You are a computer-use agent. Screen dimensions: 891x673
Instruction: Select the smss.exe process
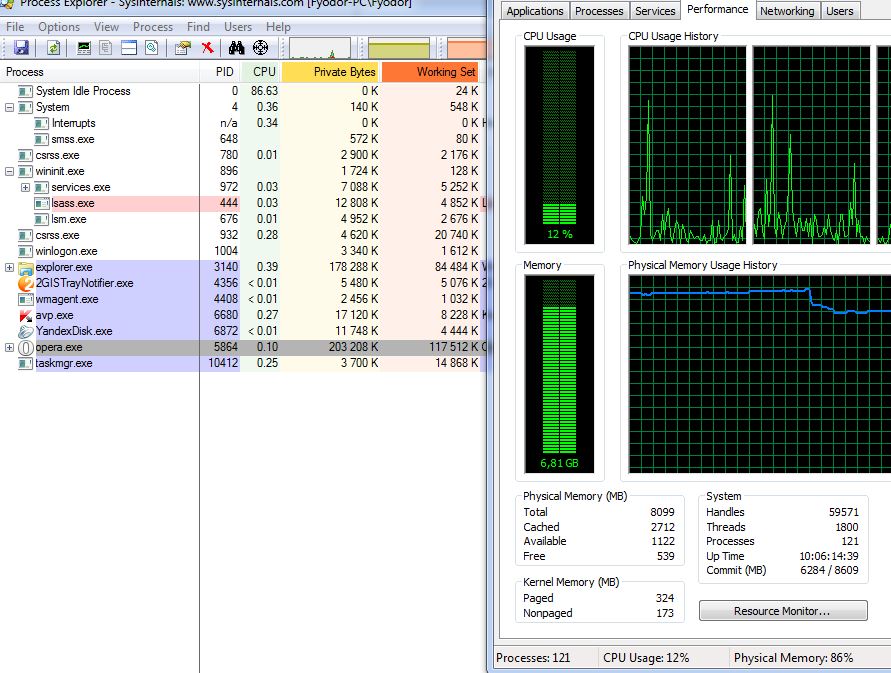pyautogui.click(x=242, y=139)
